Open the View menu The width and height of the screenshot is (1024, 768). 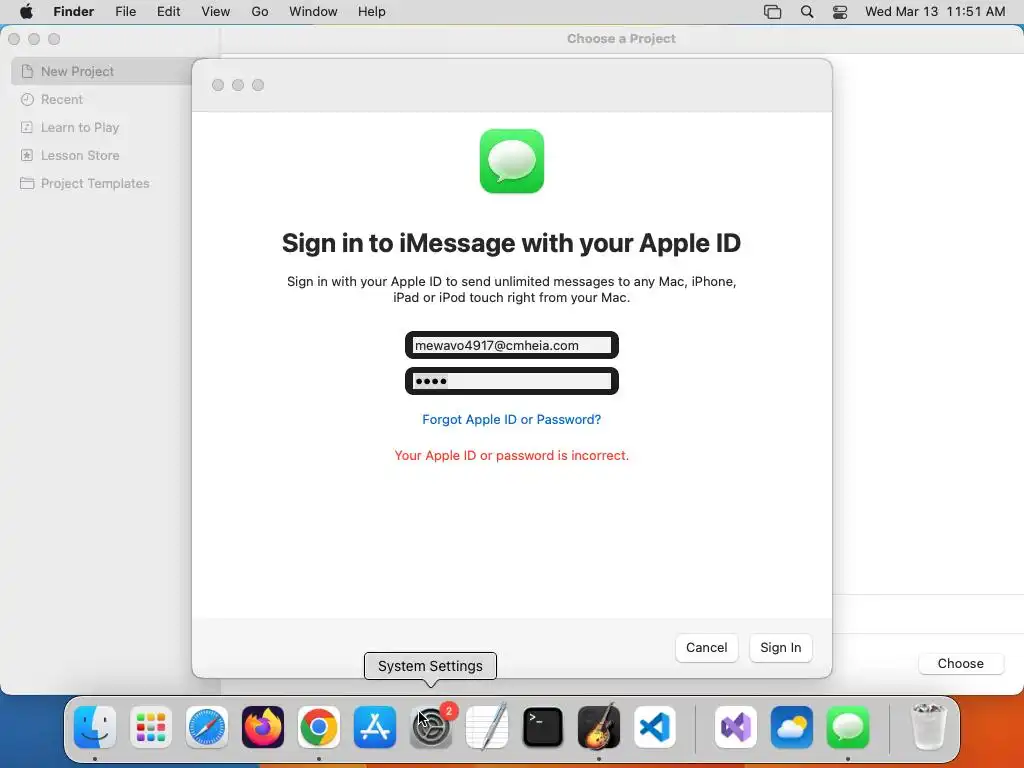click(x=216, y=12)
